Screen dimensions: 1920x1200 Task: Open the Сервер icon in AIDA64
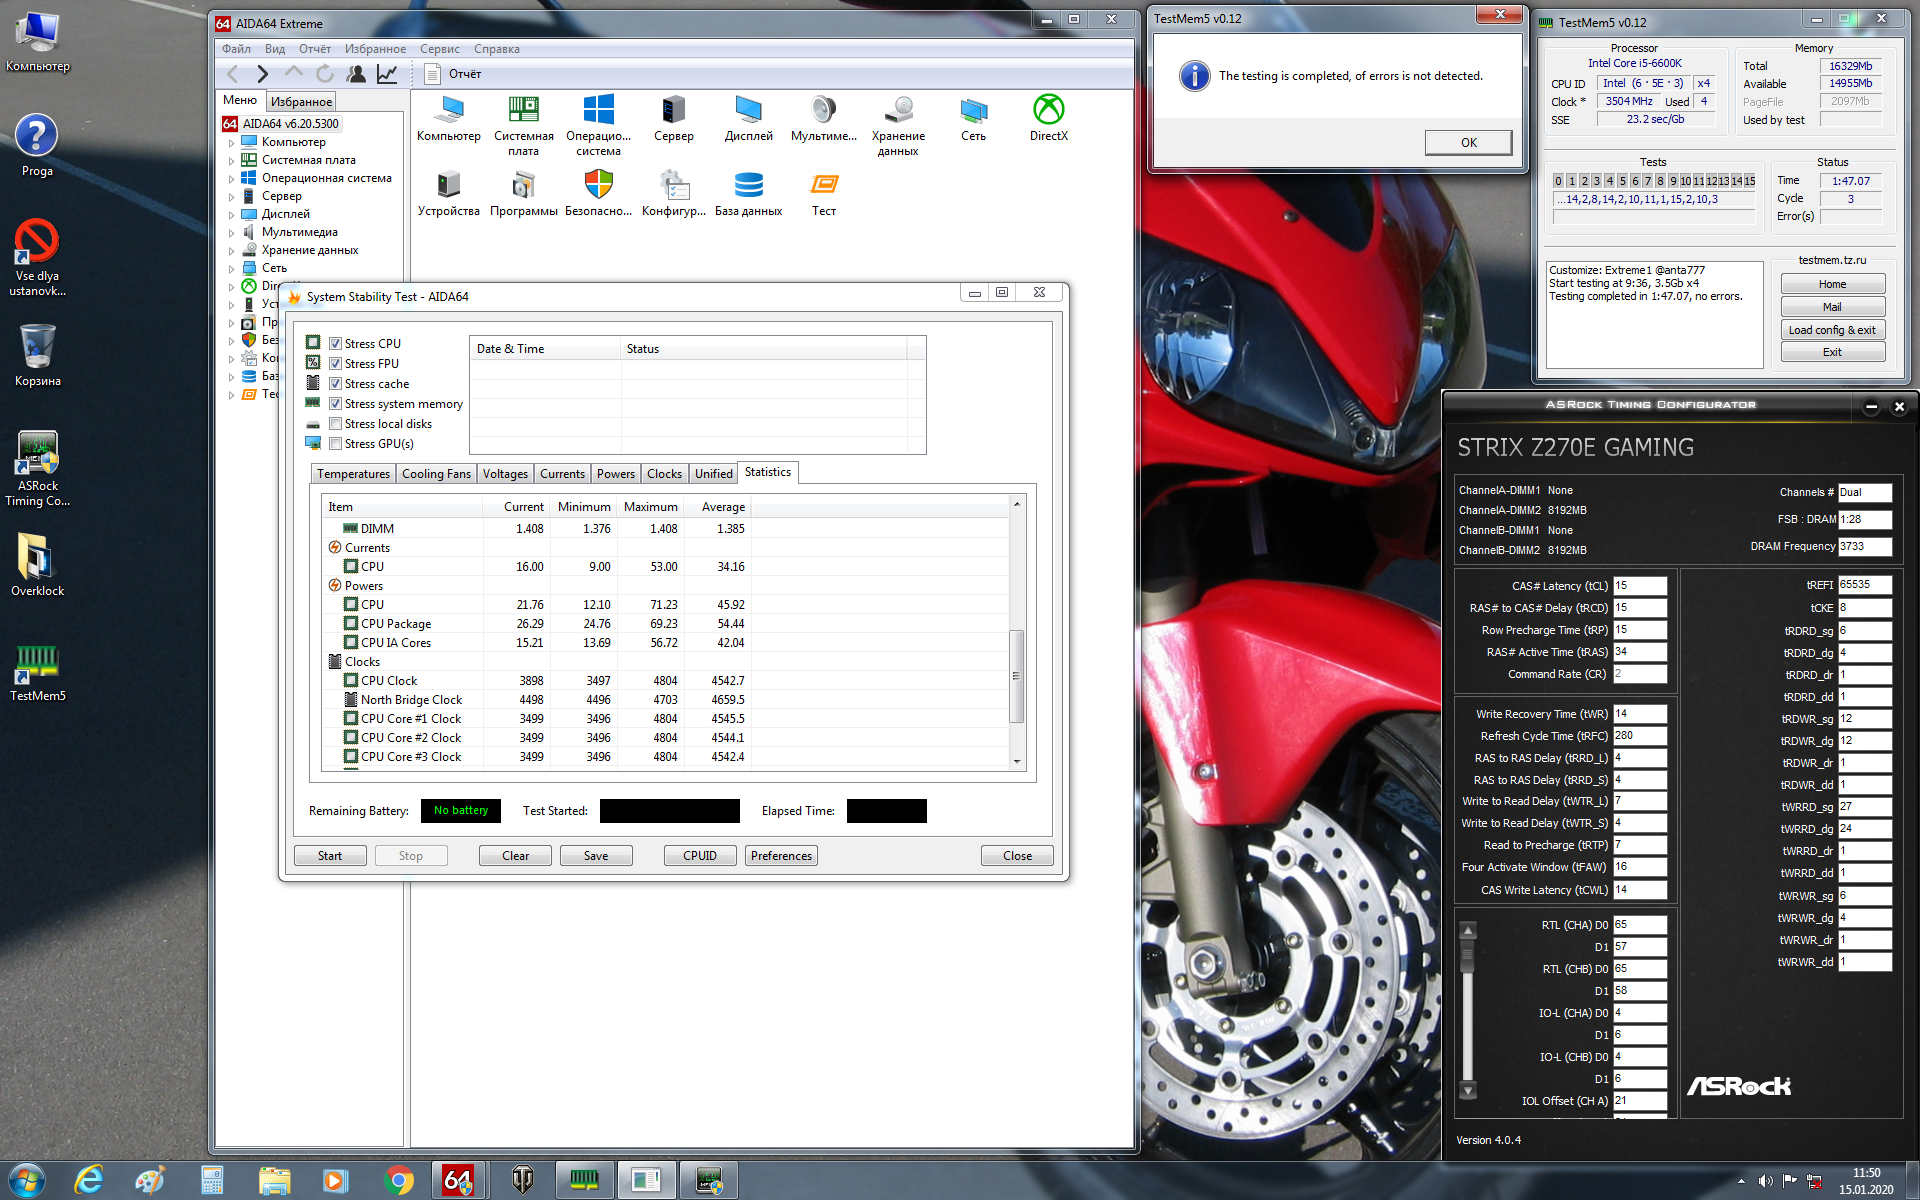(x=673, y=111)
